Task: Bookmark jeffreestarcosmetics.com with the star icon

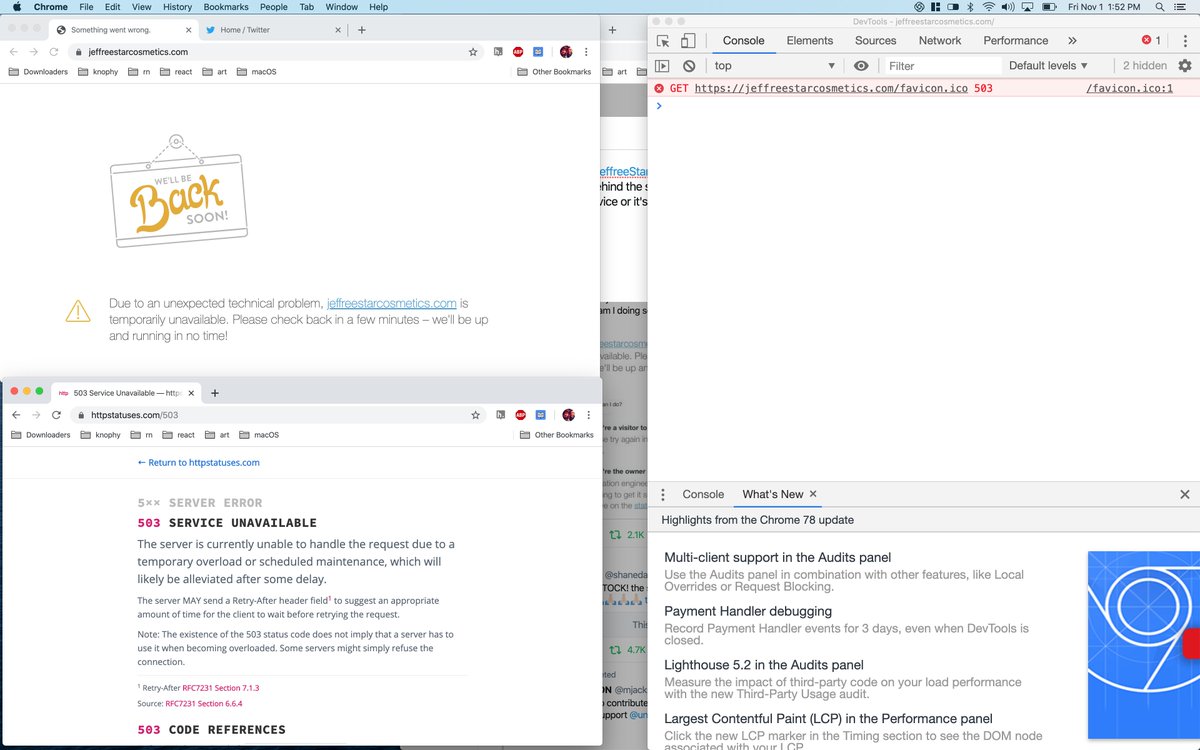Action: [473, 52]
